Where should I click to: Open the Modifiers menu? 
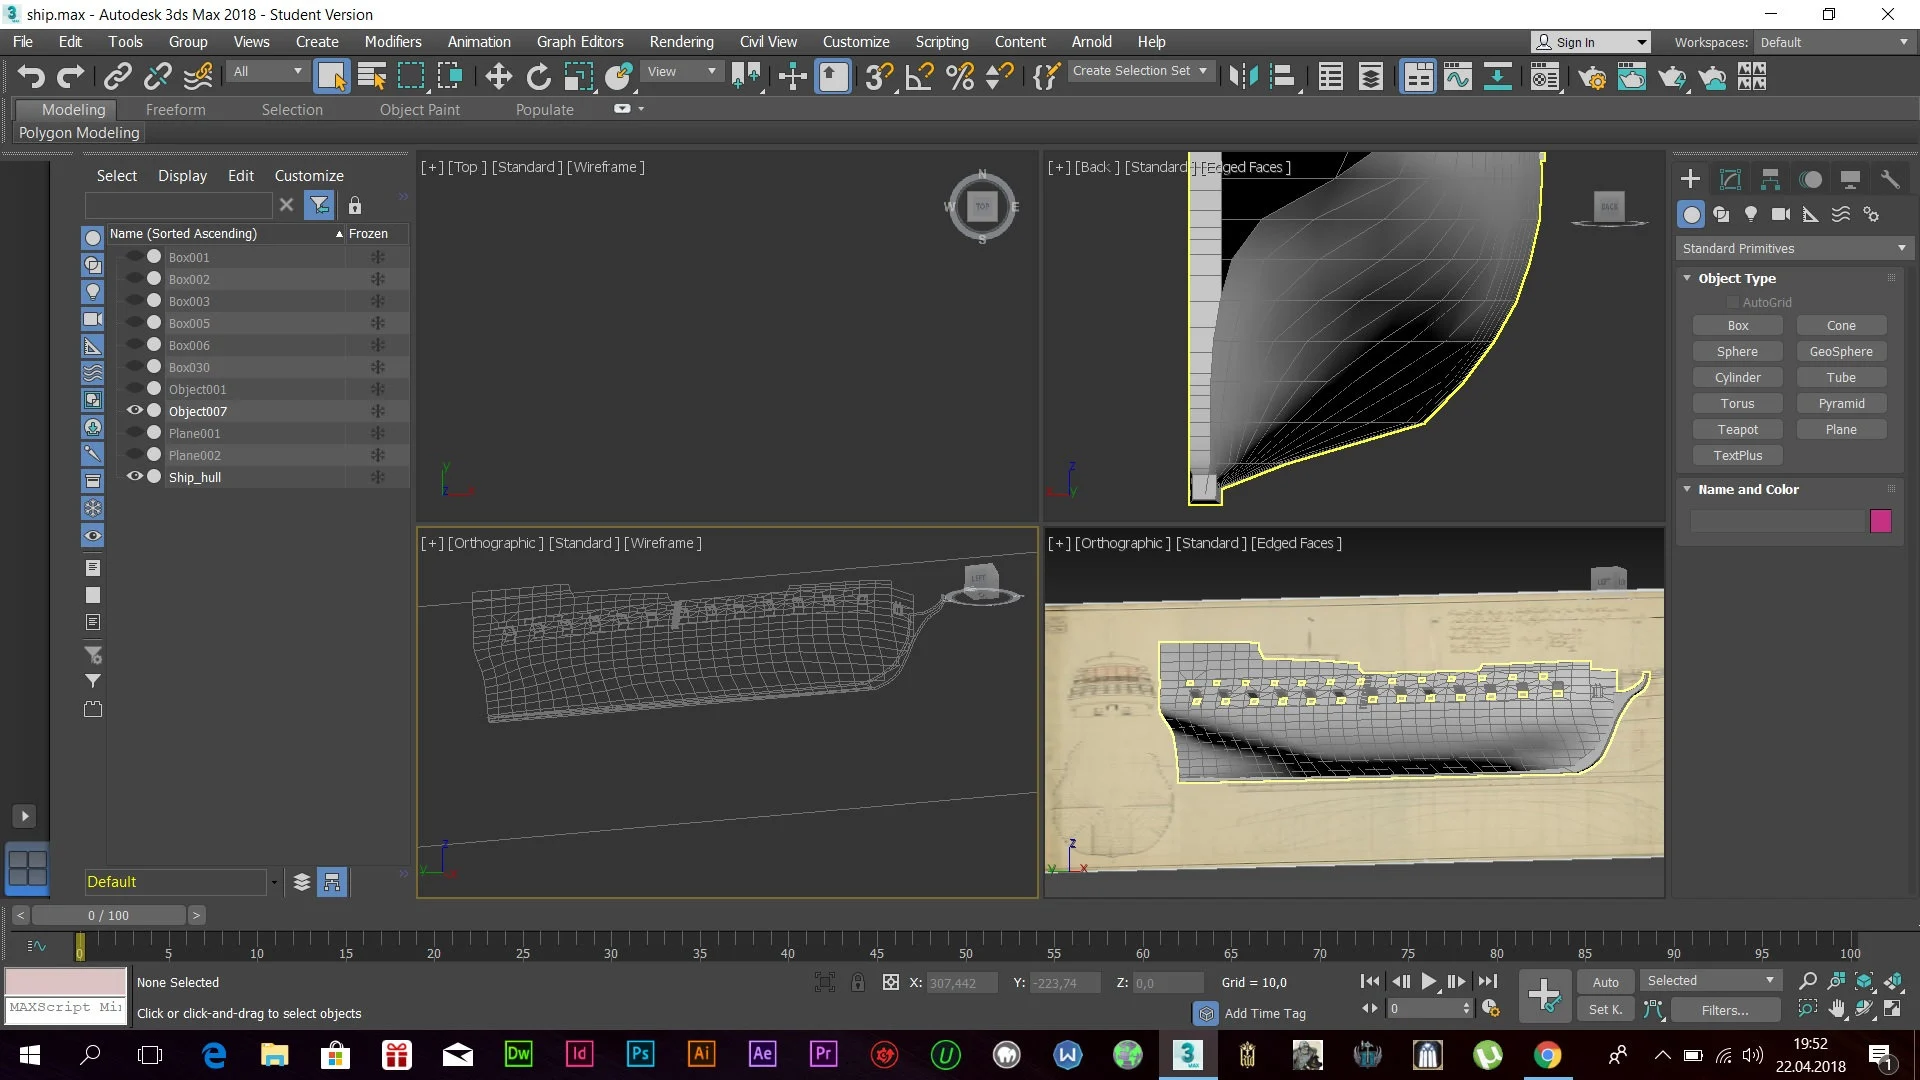pyautogui.click(x=392, y=42)
